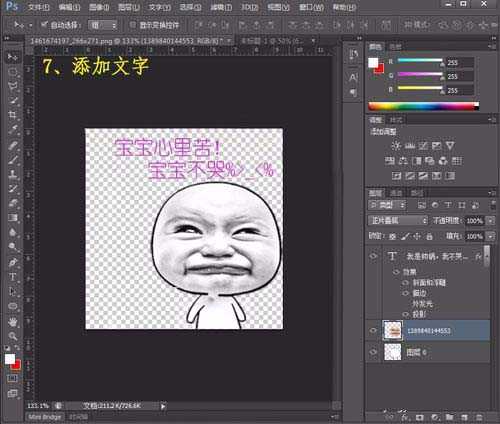Select the Pen tool
The height and width of the screenshot is (424, 500).
pyautogui.click(x=13, y=262)
